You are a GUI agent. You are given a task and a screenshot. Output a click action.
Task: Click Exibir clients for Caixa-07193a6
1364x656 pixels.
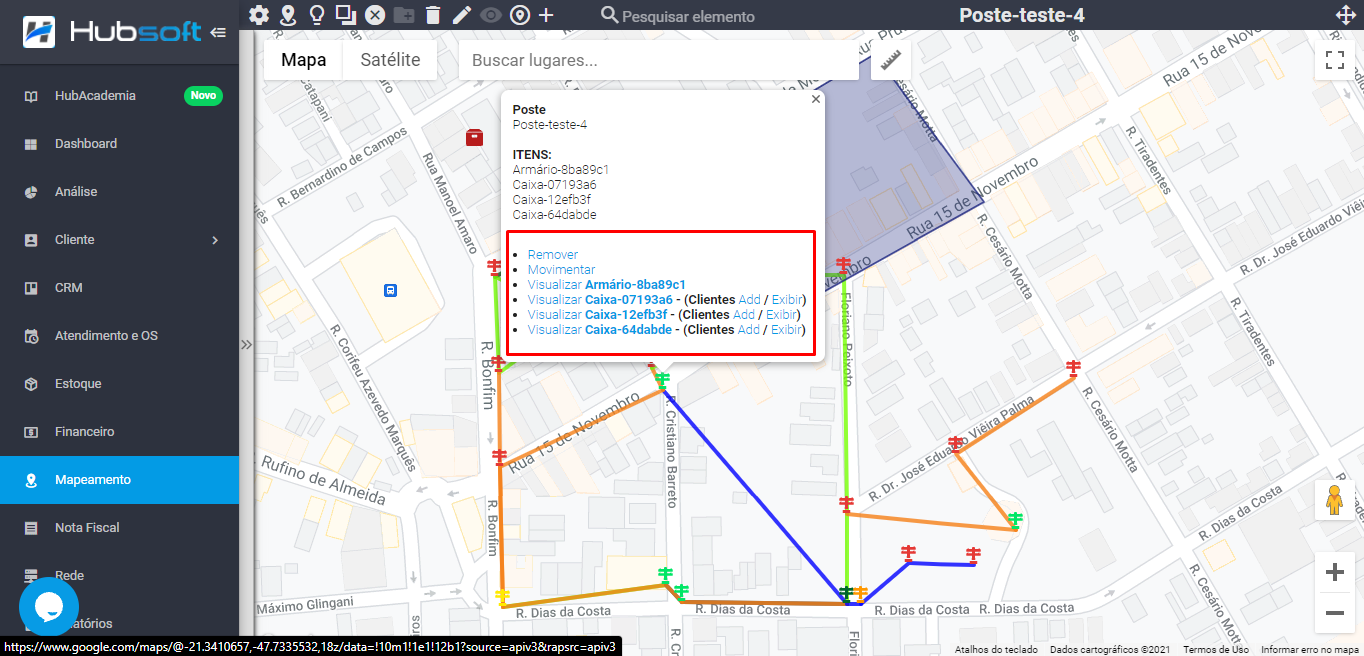[786, 300]
